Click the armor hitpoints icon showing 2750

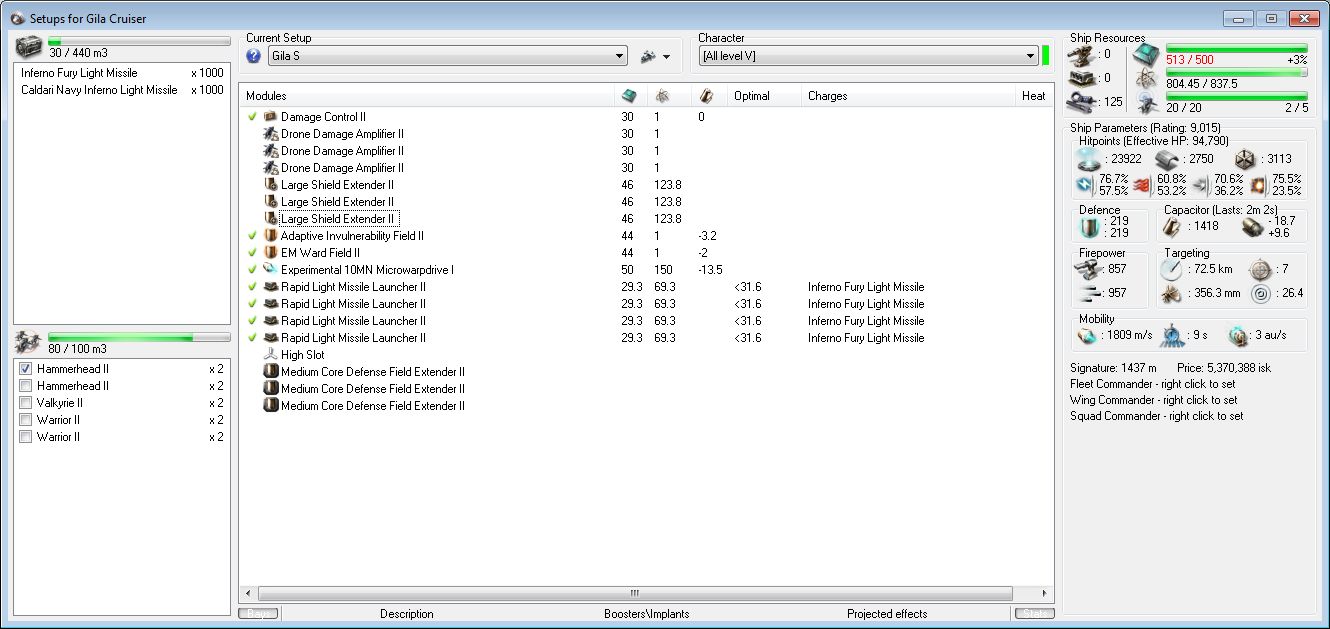[1166, 159]
